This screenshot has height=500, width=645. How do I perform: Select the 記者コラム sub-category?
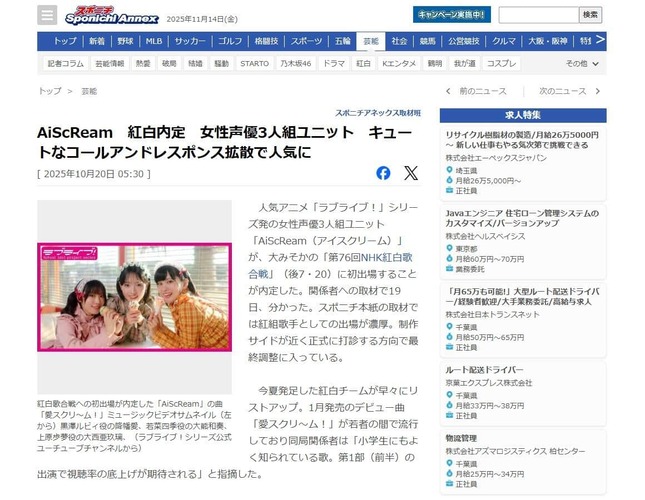(65, 64)
